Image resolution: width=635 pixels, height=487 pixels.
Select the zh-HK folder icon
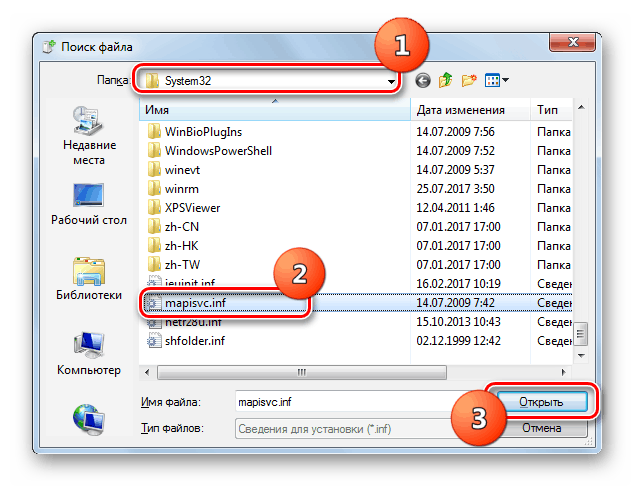(154, 246)
